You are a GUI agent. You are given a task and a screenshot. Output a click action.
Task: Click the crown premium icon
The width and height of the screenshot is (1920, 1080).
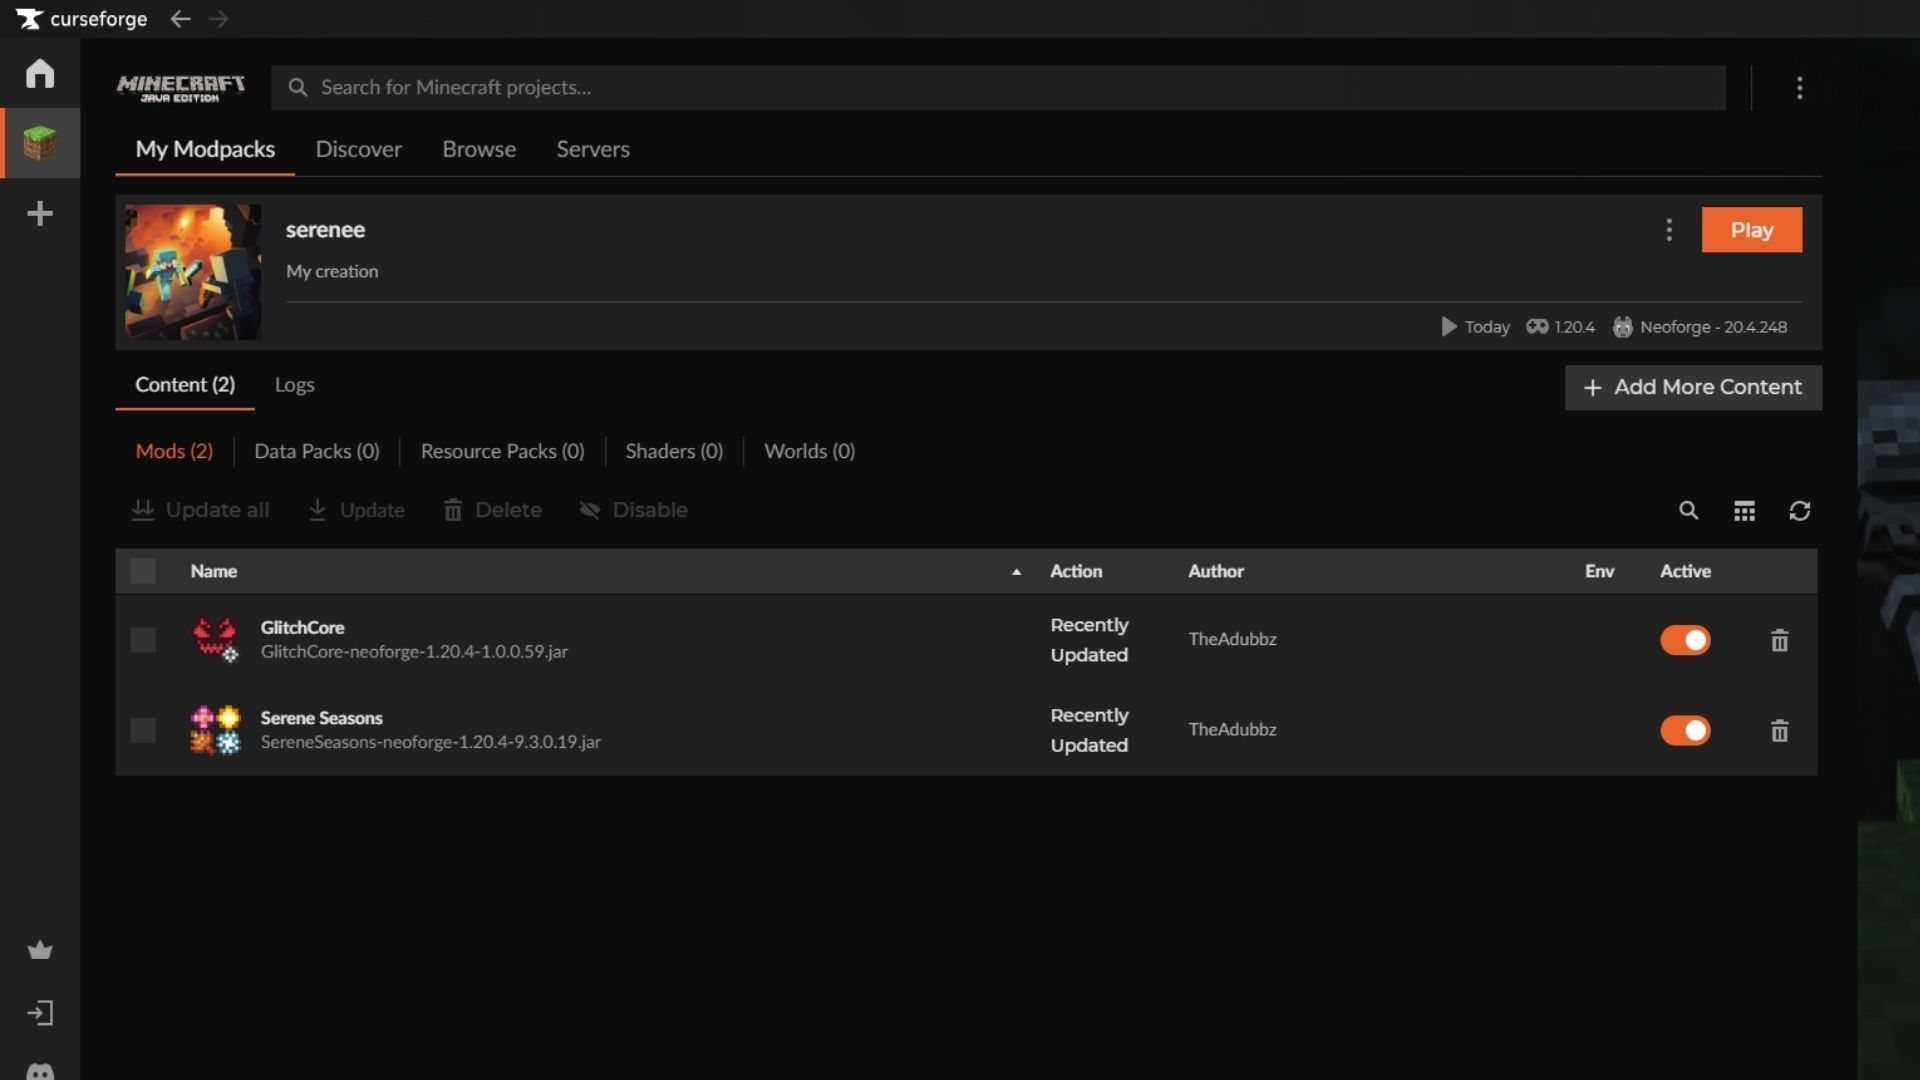pyautogui.click(x=40, y=950)
